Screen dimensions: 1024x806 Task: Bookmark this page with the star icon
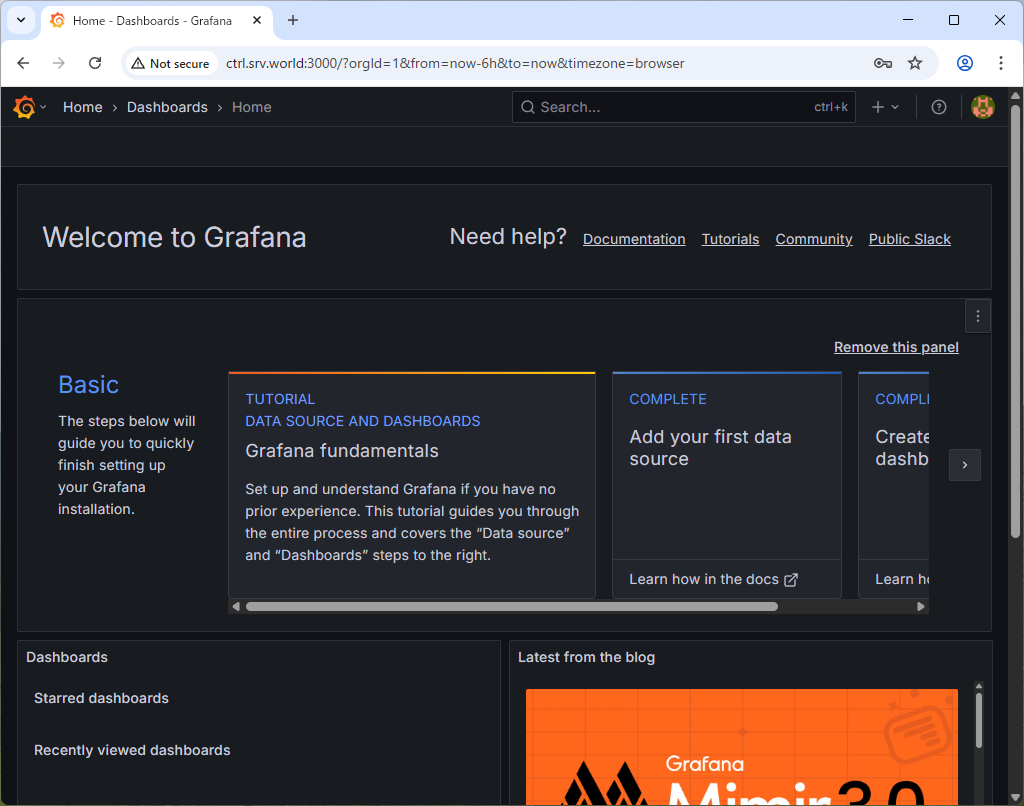pyautogui.click(x=914, y=63)
